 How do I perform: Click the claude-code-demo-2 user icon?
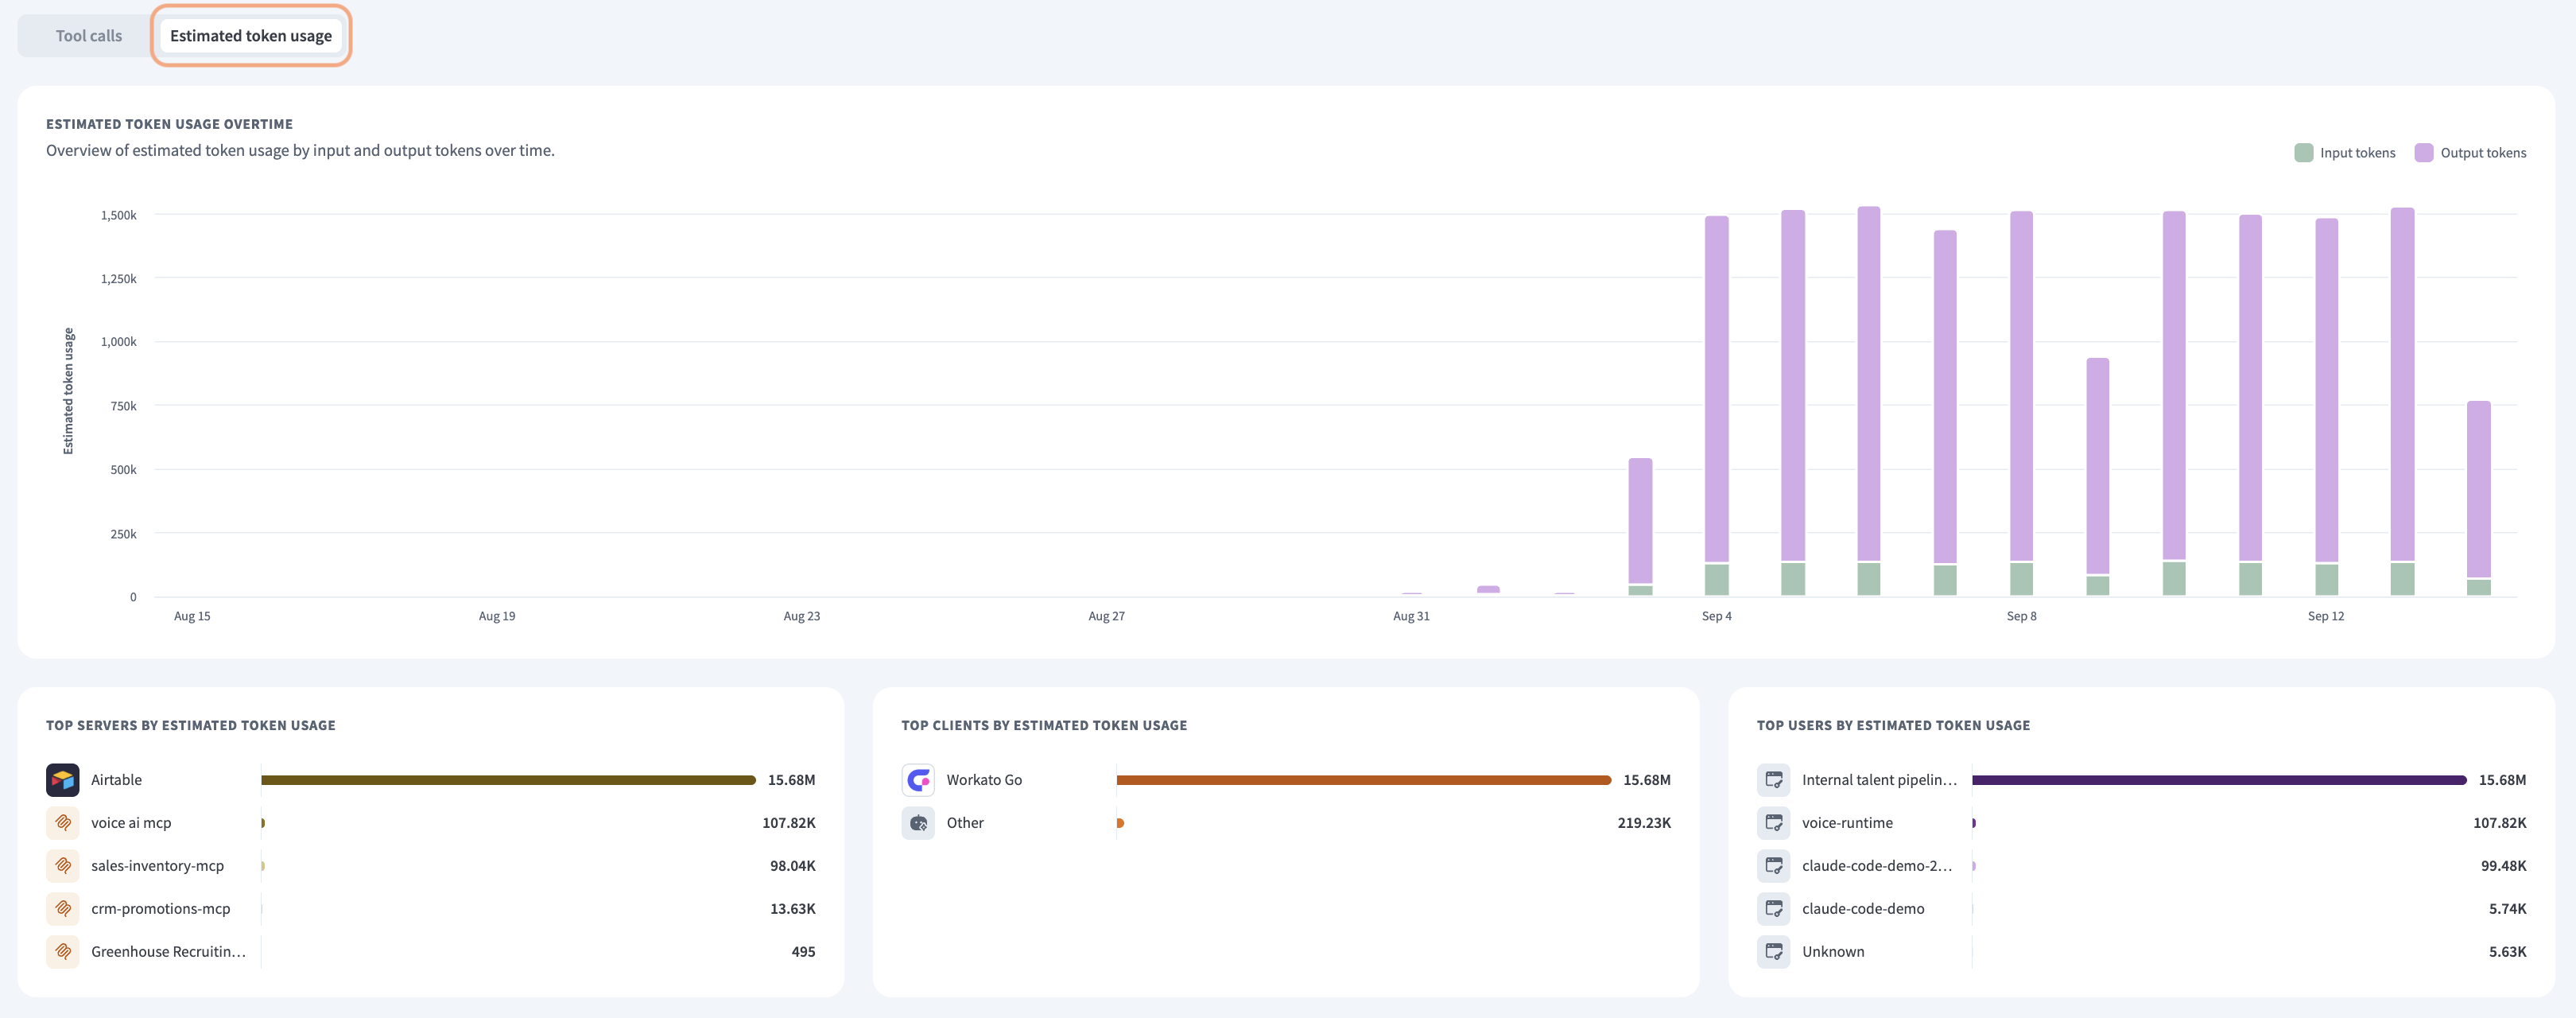point(1774,866)
